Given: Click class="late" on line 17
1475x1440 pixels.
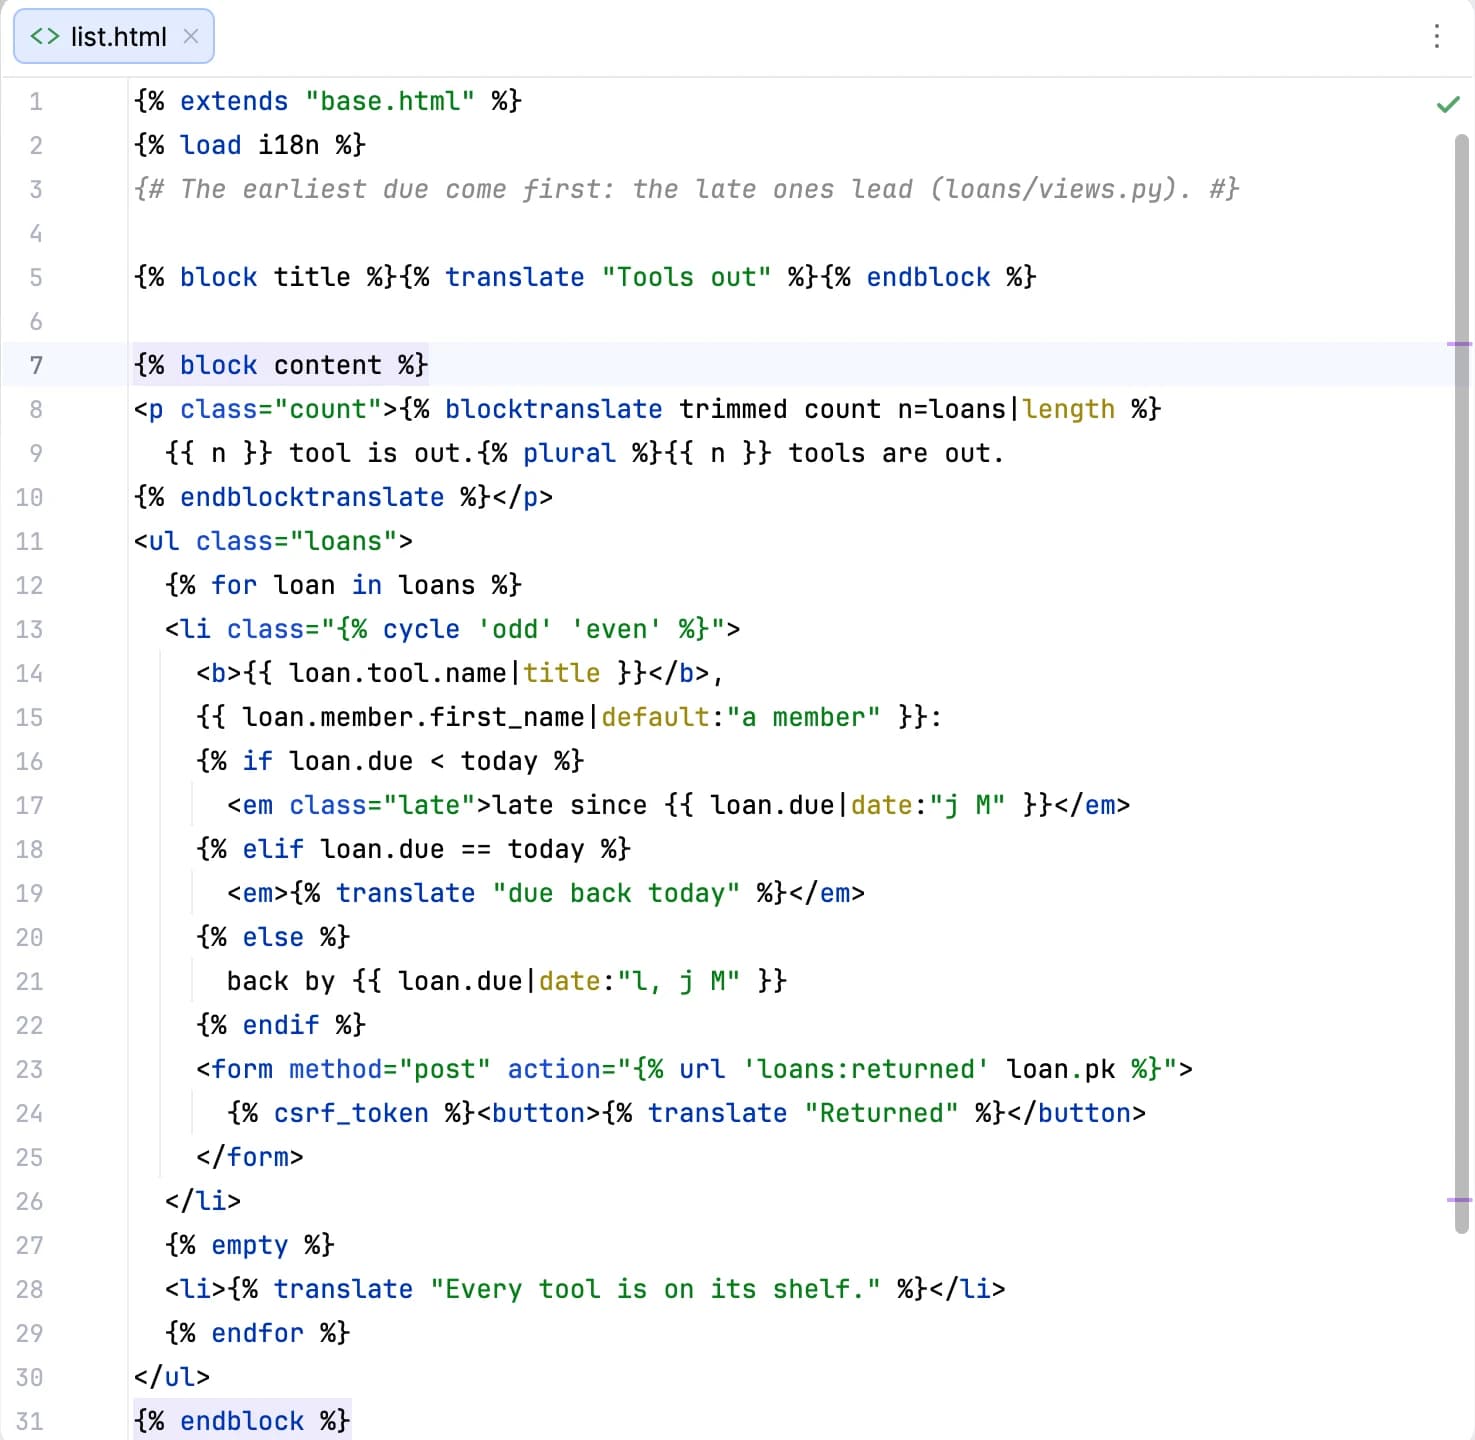Looking at the screenshot, I should [383, 805].
